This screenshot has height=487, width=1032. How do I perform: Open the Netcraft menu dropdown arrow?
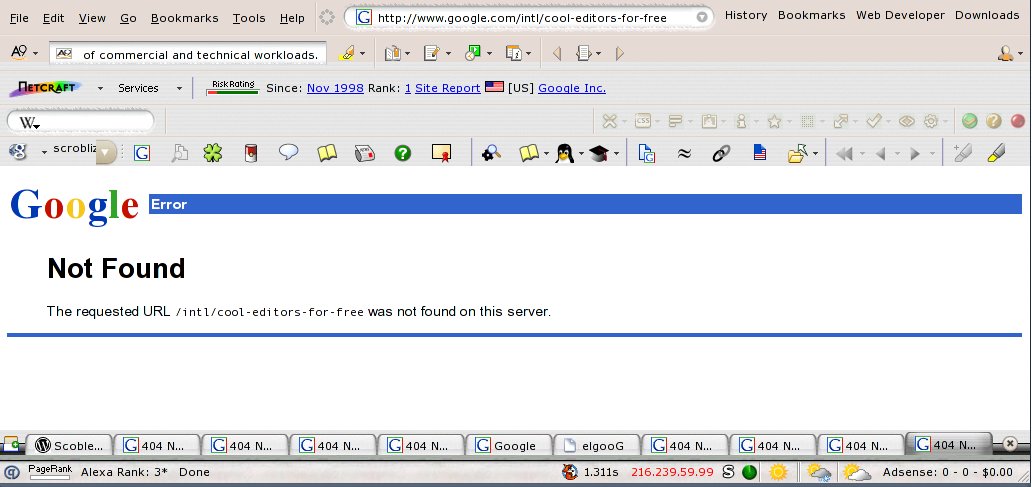pyautogui.click(x=100, y=88)
